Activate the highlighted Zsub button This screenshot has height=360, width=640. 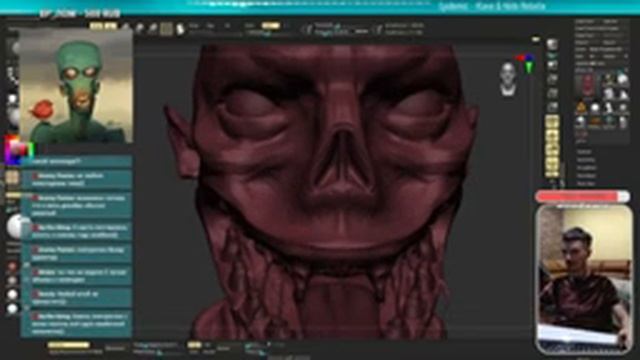(271, 25)
